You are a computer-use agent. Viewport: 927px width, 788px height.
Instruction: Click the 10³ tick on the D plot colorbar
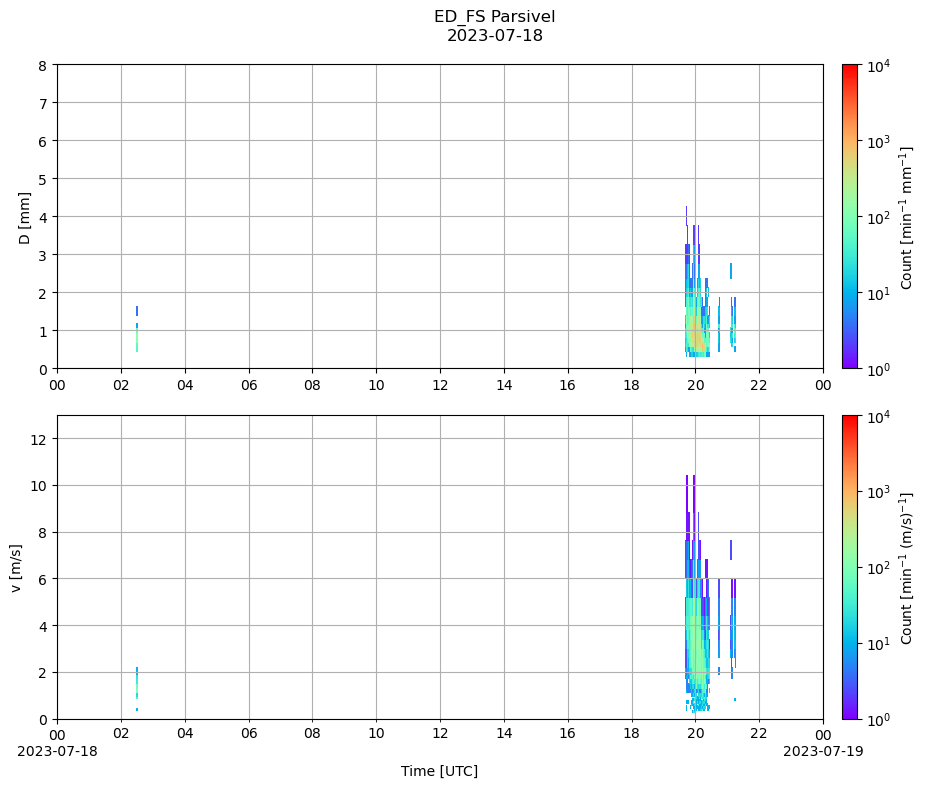click(878, 141)
